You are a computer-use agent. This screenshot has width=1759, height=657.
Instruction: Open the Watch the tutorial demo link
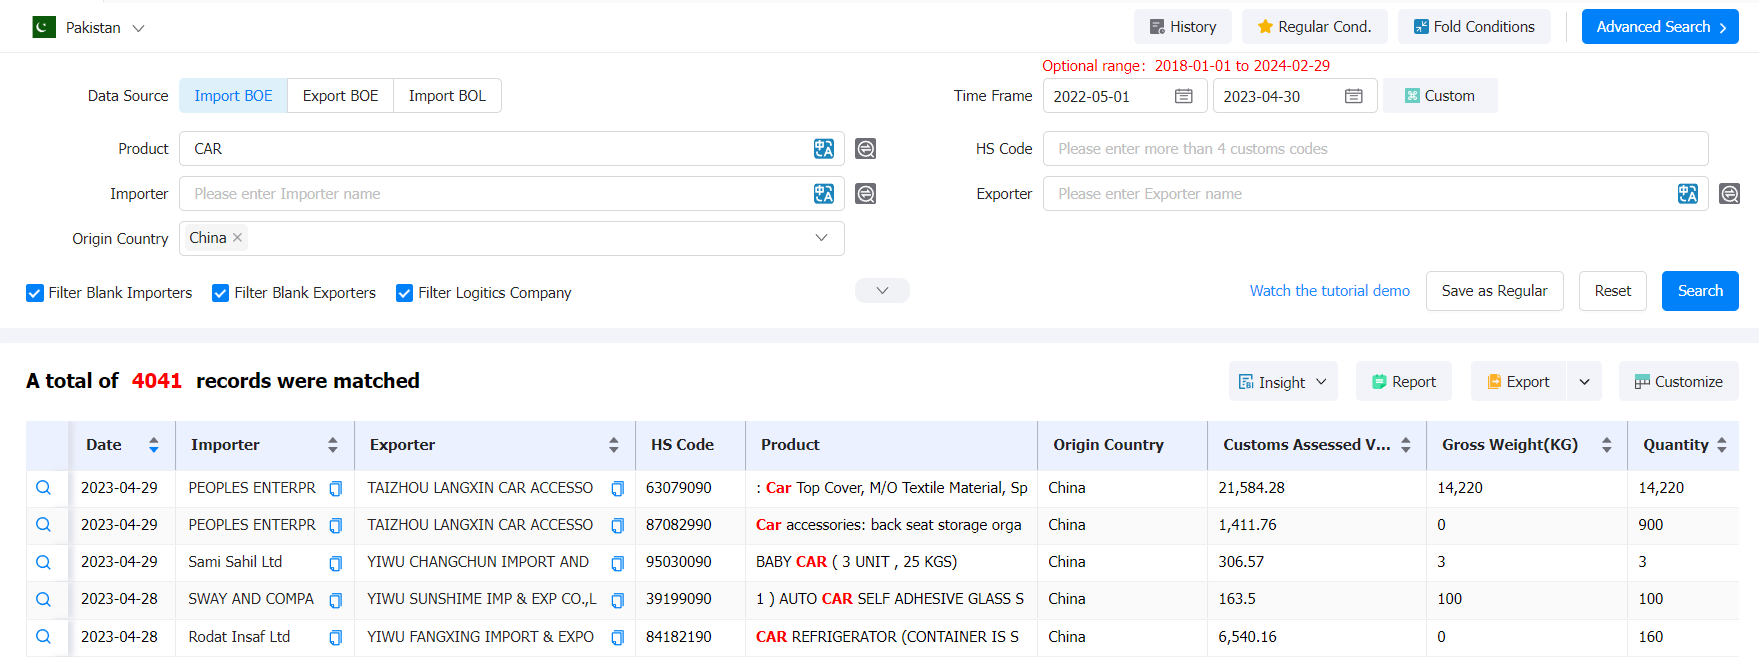point(1329,291)
